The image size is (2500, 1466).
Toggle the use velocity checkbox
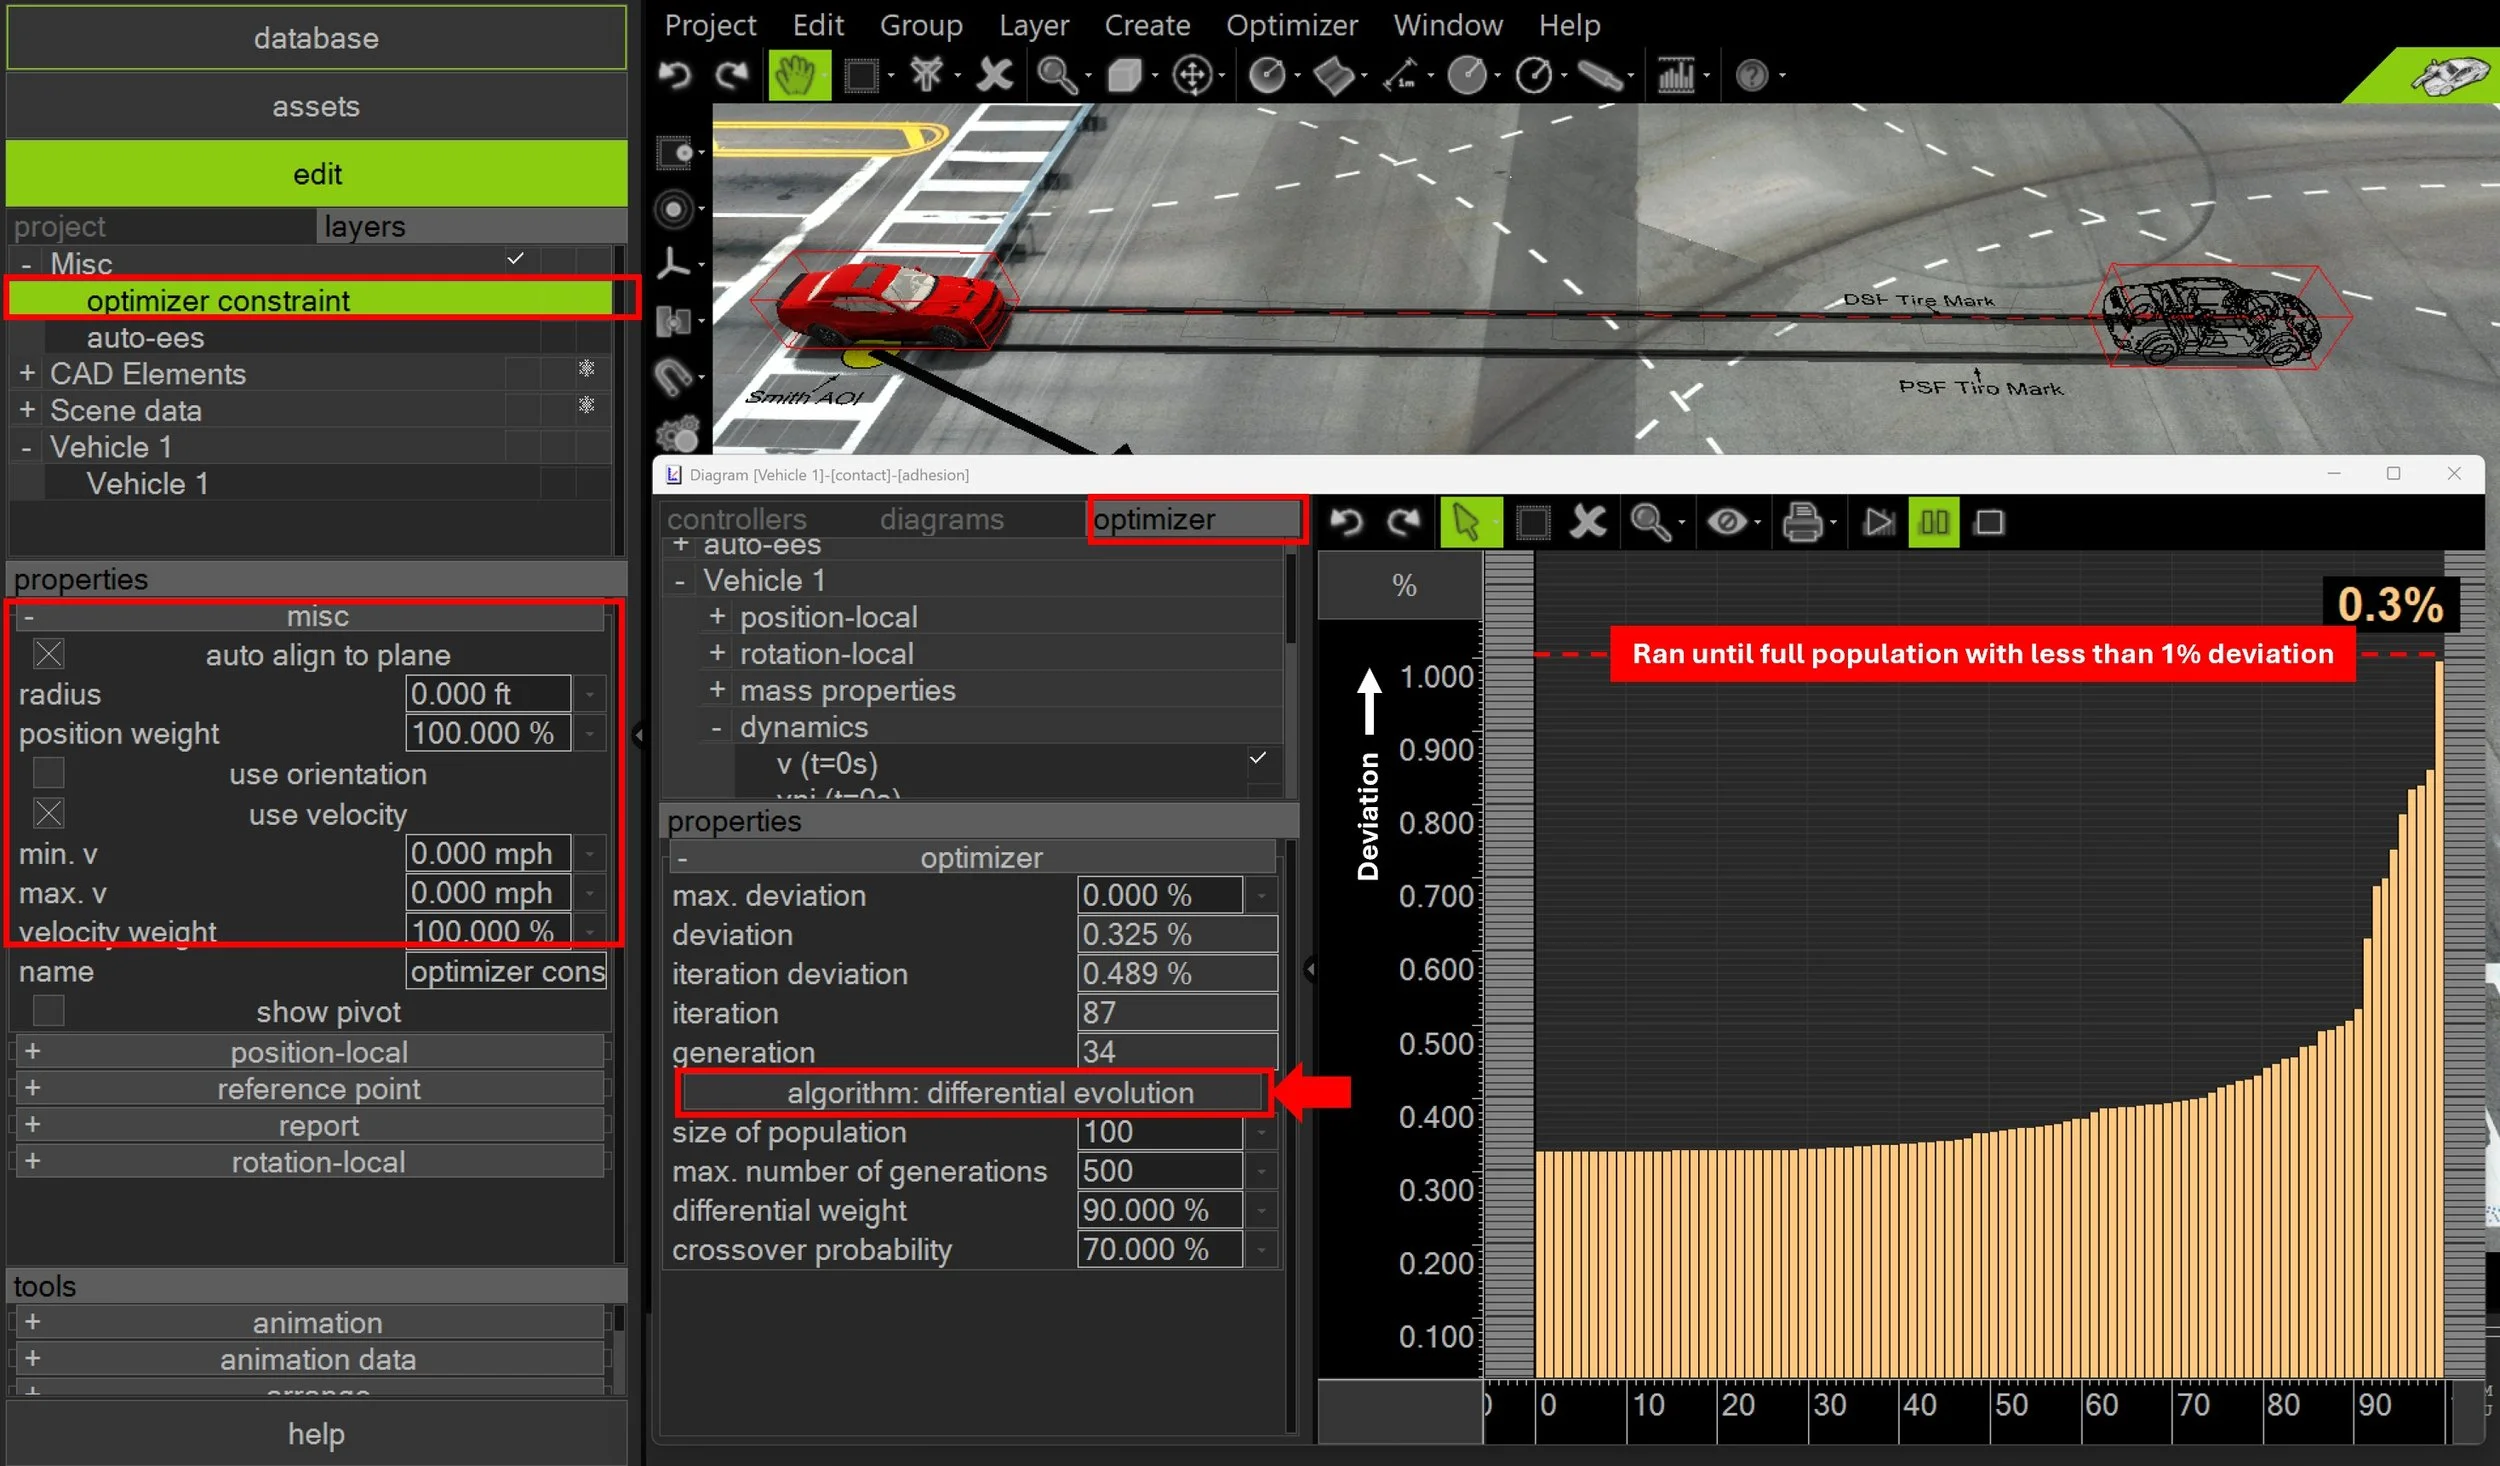[48, 813]
